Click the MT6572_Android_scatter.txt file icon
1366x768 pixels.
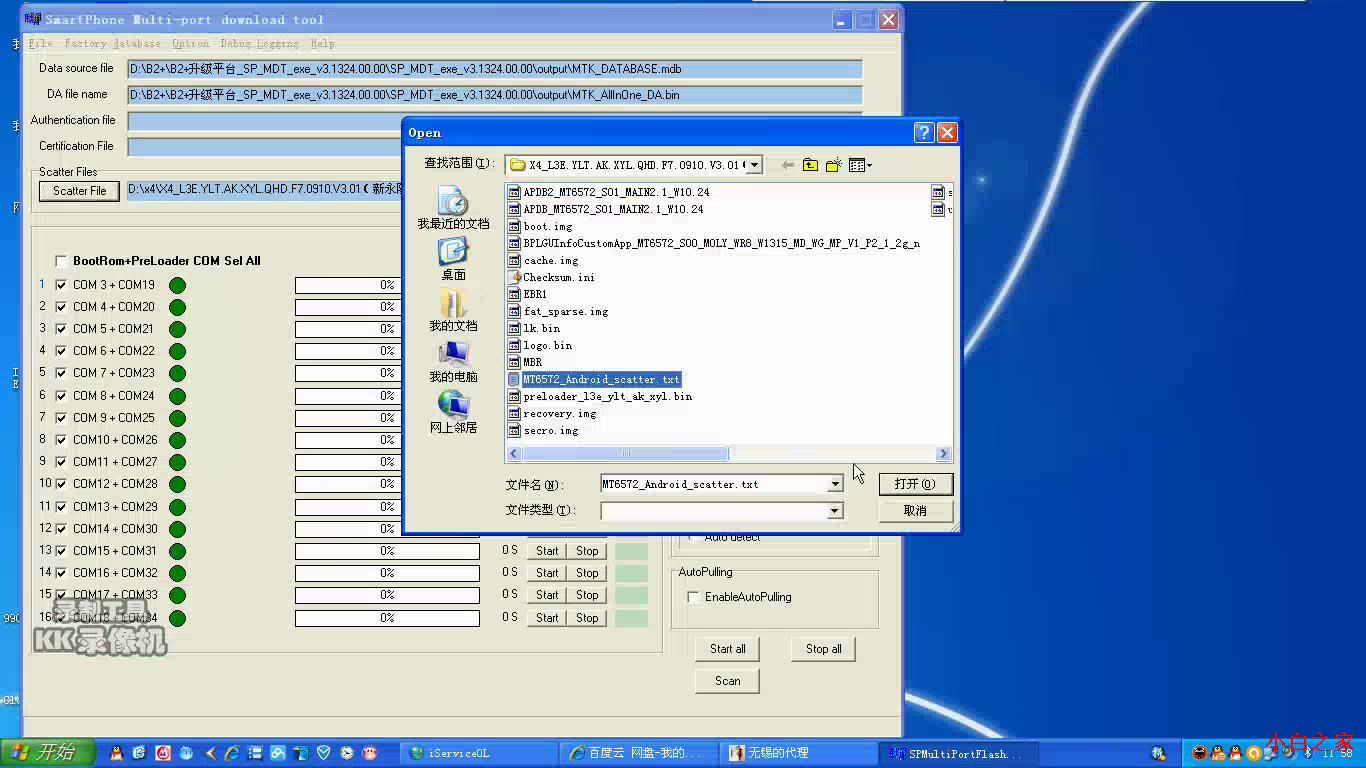(514, 379)
